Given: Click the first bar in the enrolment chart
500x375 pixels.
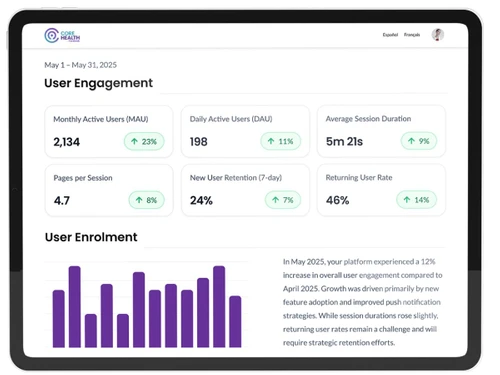Looking at the screenshot, I should coord(59,319).
